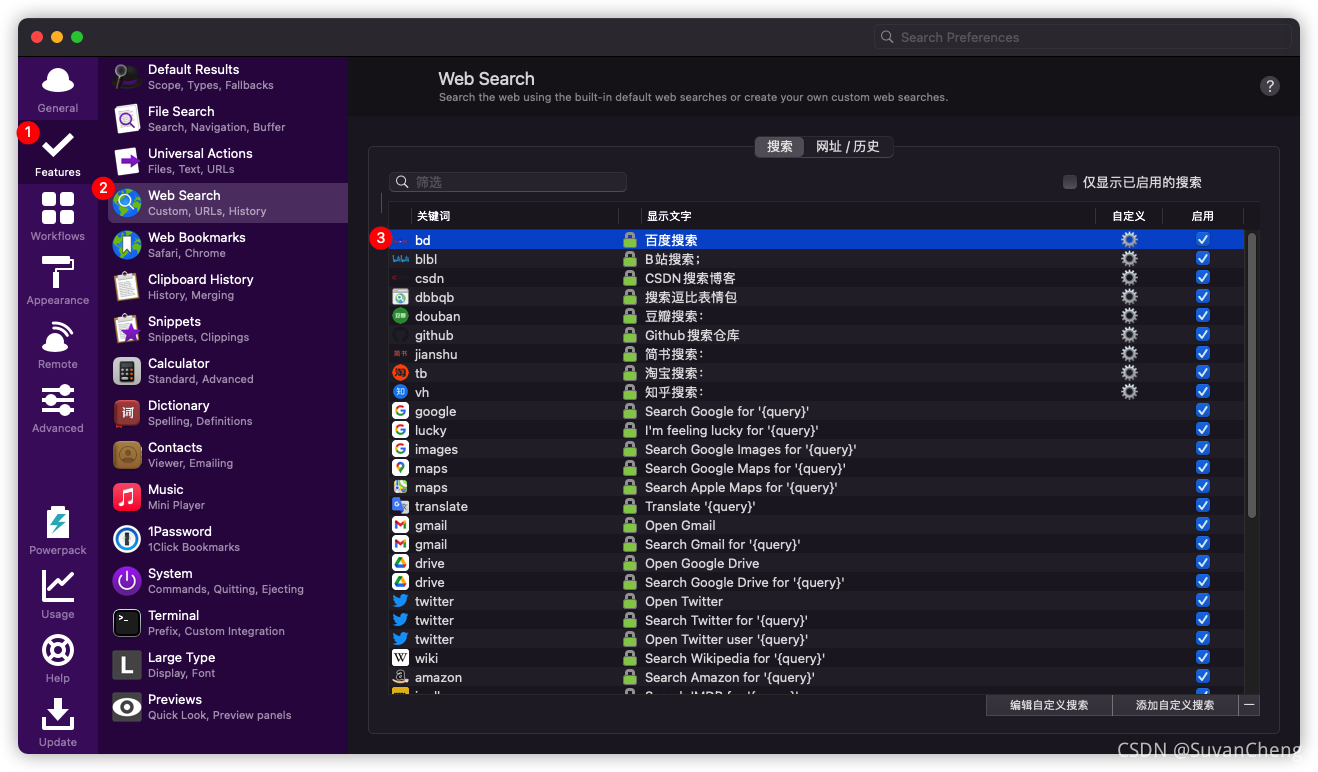Click the lock icon beside B站搜索
This screenshot has width=1318, height=772.
[x=630, y=259]
